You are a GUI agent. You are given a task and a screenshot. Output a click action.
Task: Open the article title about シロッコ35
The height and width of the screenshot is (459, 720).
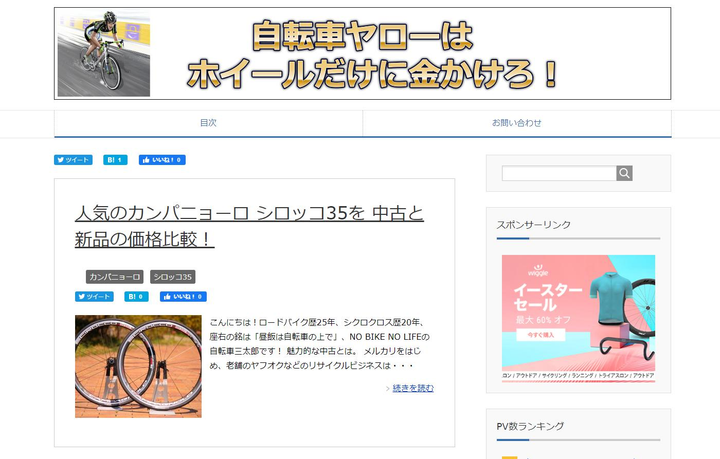point(249,226)
